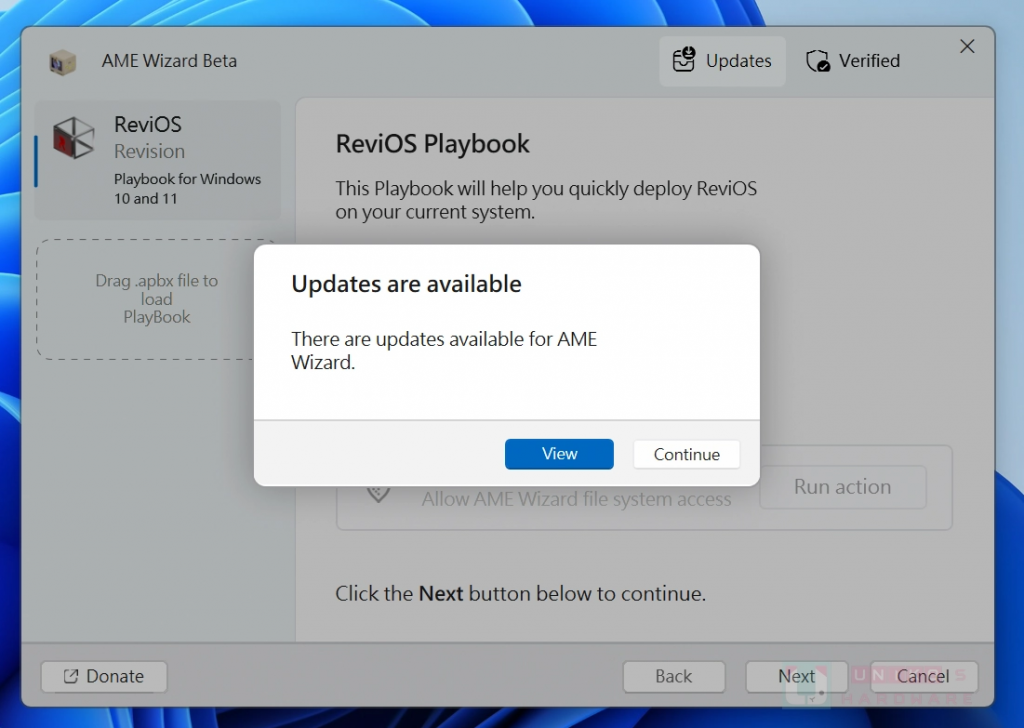The image size is (1024, 728).
Task: Click the Cancel button
Action: pyautogui.click(x=923, y=676)
